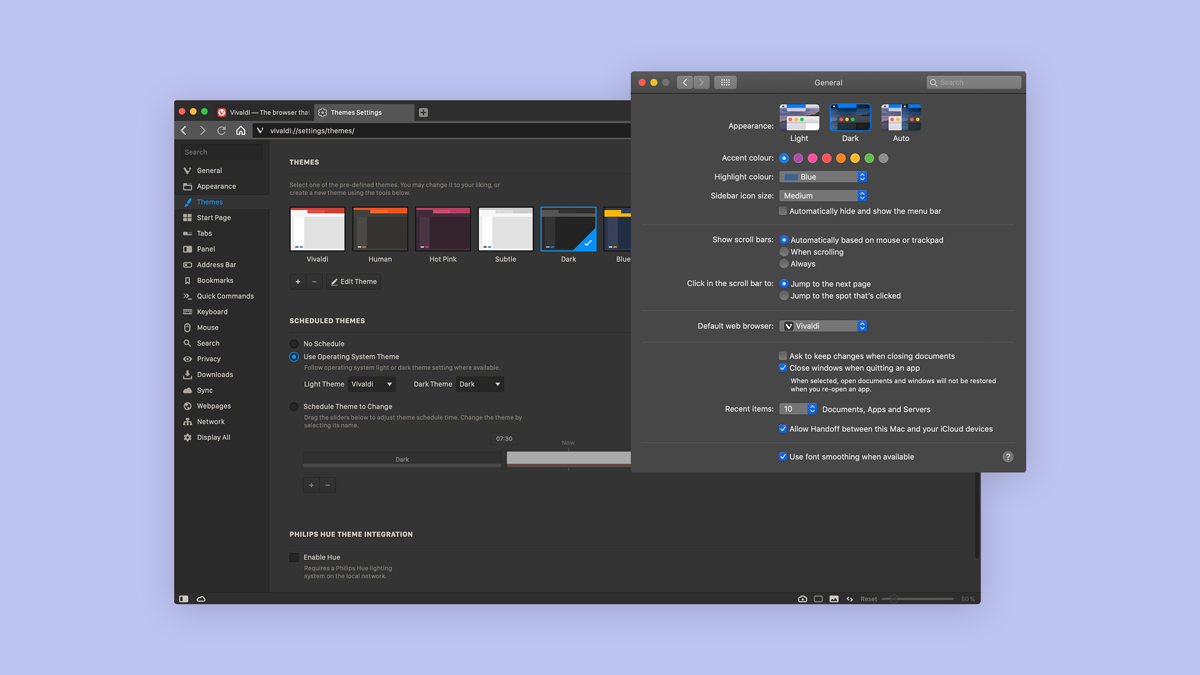The image size is (1200, 675).
Task: Click the cloud sync icon in status bar
Action: point(201,599)
